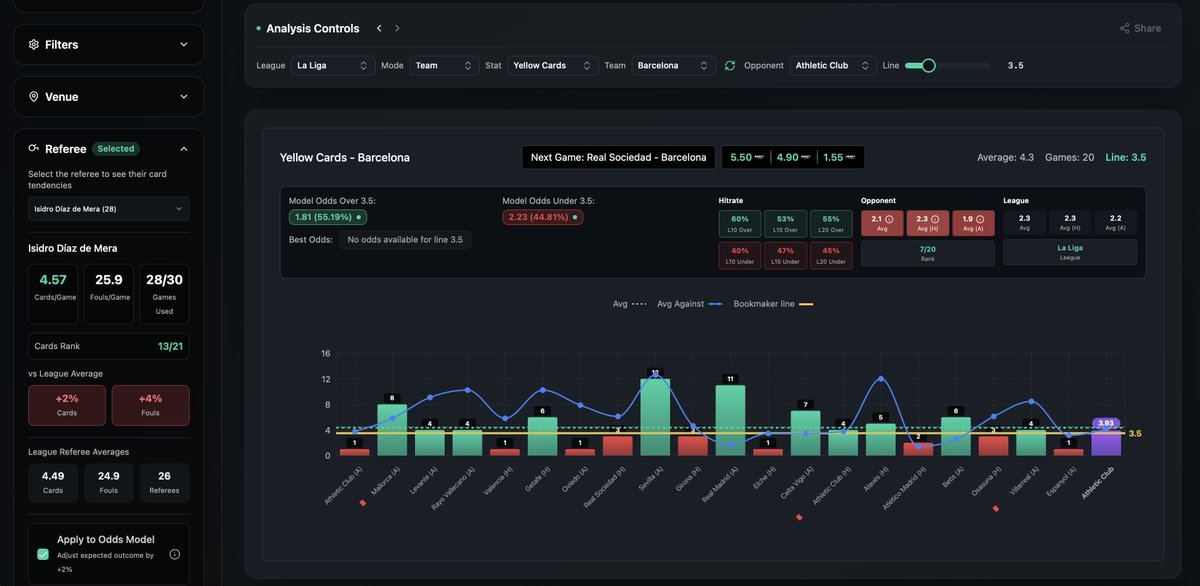1200x586 pixels.
Task: Click the Share button
Action: [x=1140, y=28]
